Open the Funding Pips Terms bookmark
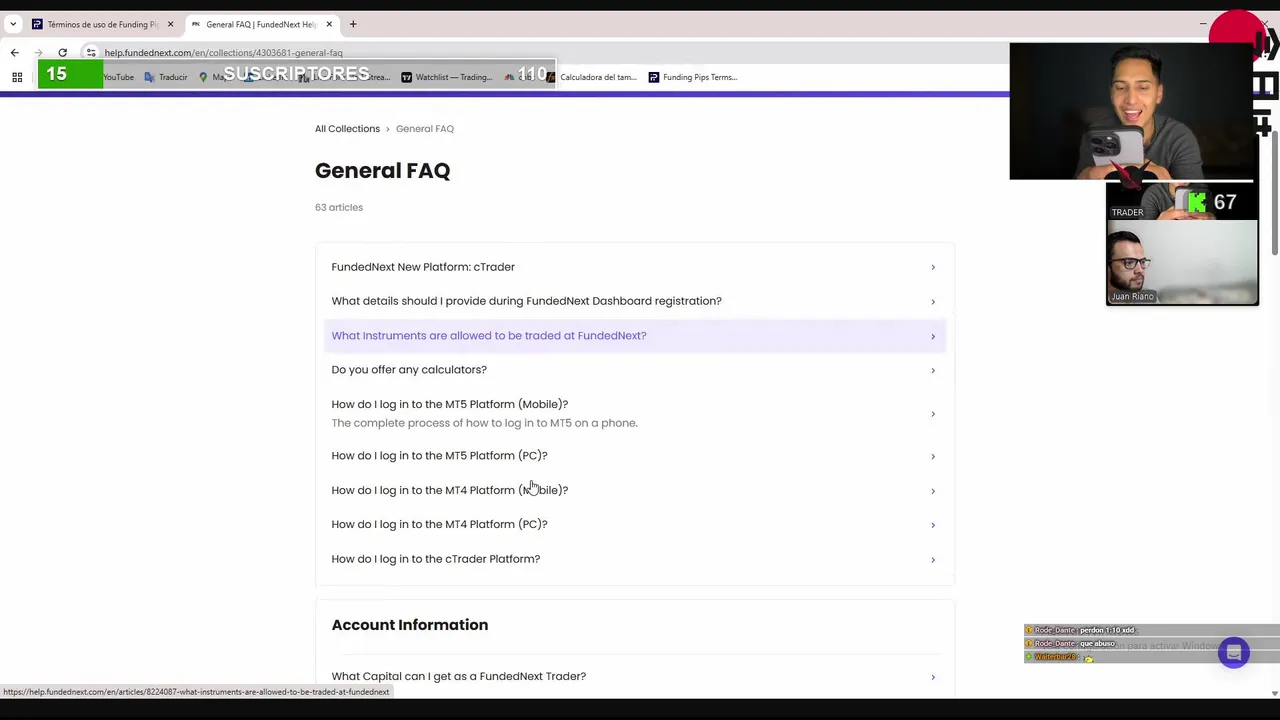The height and width of the screenshot is (720, 1280). pos(693,77)
